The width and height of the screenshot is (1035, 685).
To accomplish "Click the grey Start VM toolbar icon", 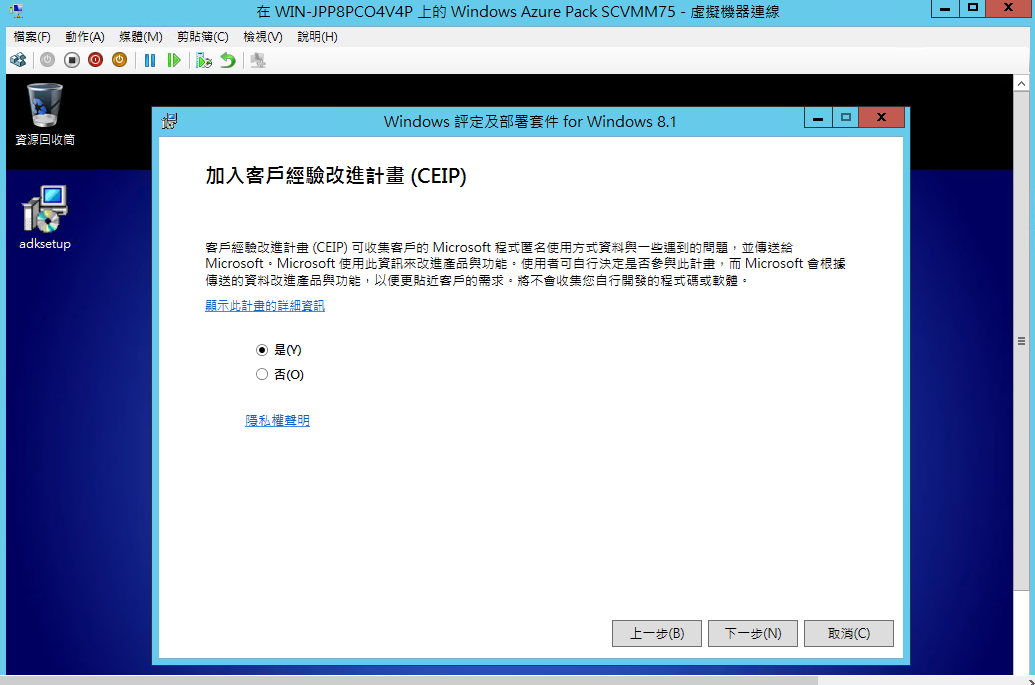I will [48, 61].
